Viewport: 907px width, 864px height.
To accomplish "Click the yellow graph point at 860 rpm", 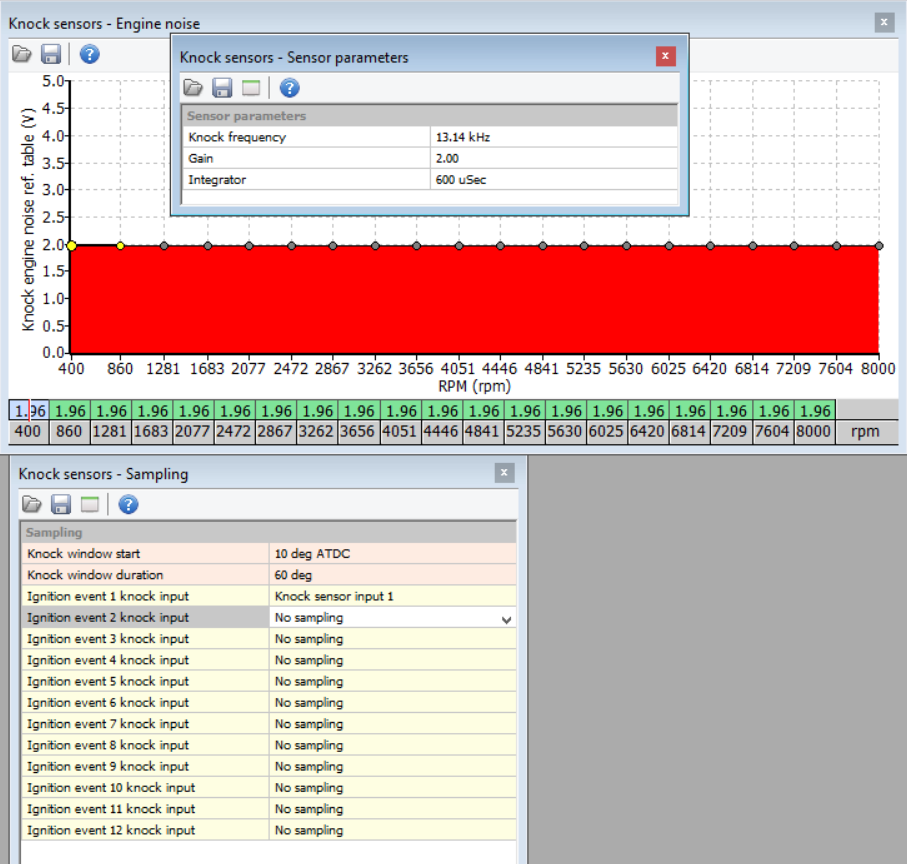I will pos(121,245).
